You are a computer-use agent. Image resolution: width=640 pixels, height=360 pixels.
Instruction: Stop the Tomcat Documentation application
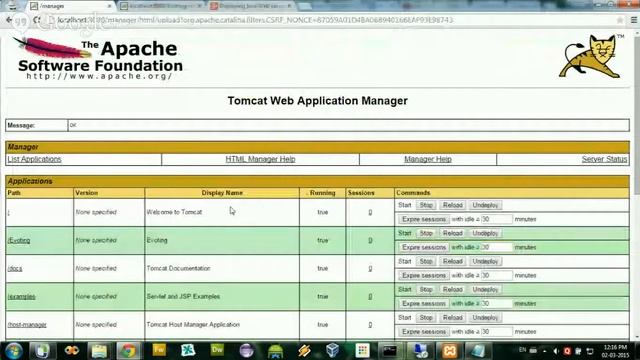click(x=426, y=262)
